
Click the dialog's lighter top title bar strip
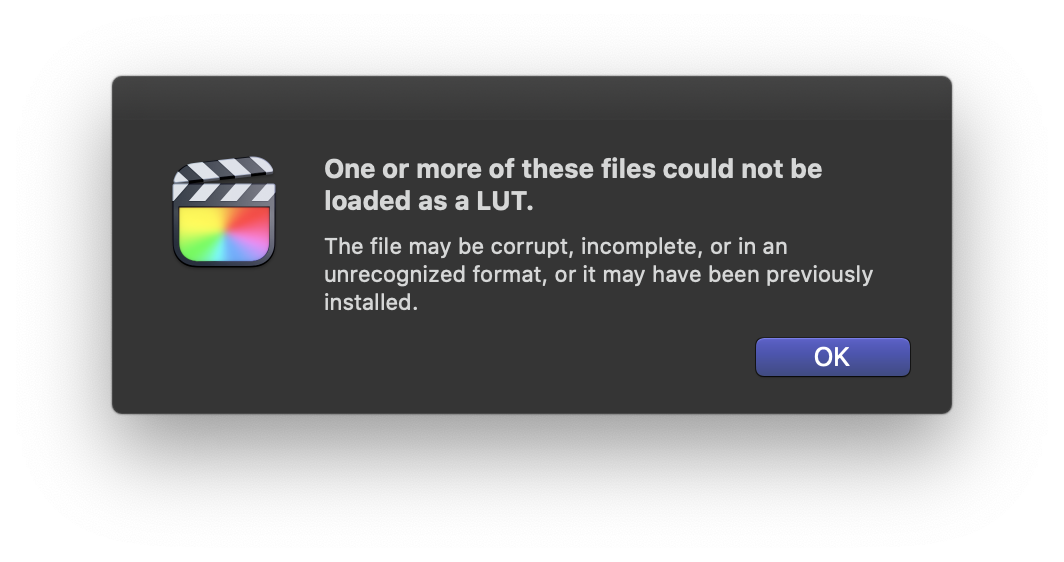pos(532,99)
